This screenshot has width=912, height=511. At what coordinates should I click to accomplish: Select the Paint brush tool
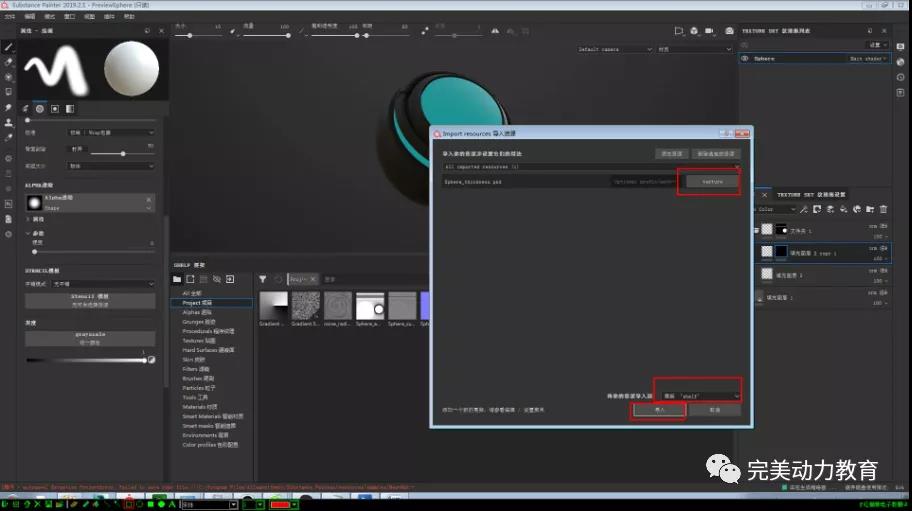click(8, 47)
